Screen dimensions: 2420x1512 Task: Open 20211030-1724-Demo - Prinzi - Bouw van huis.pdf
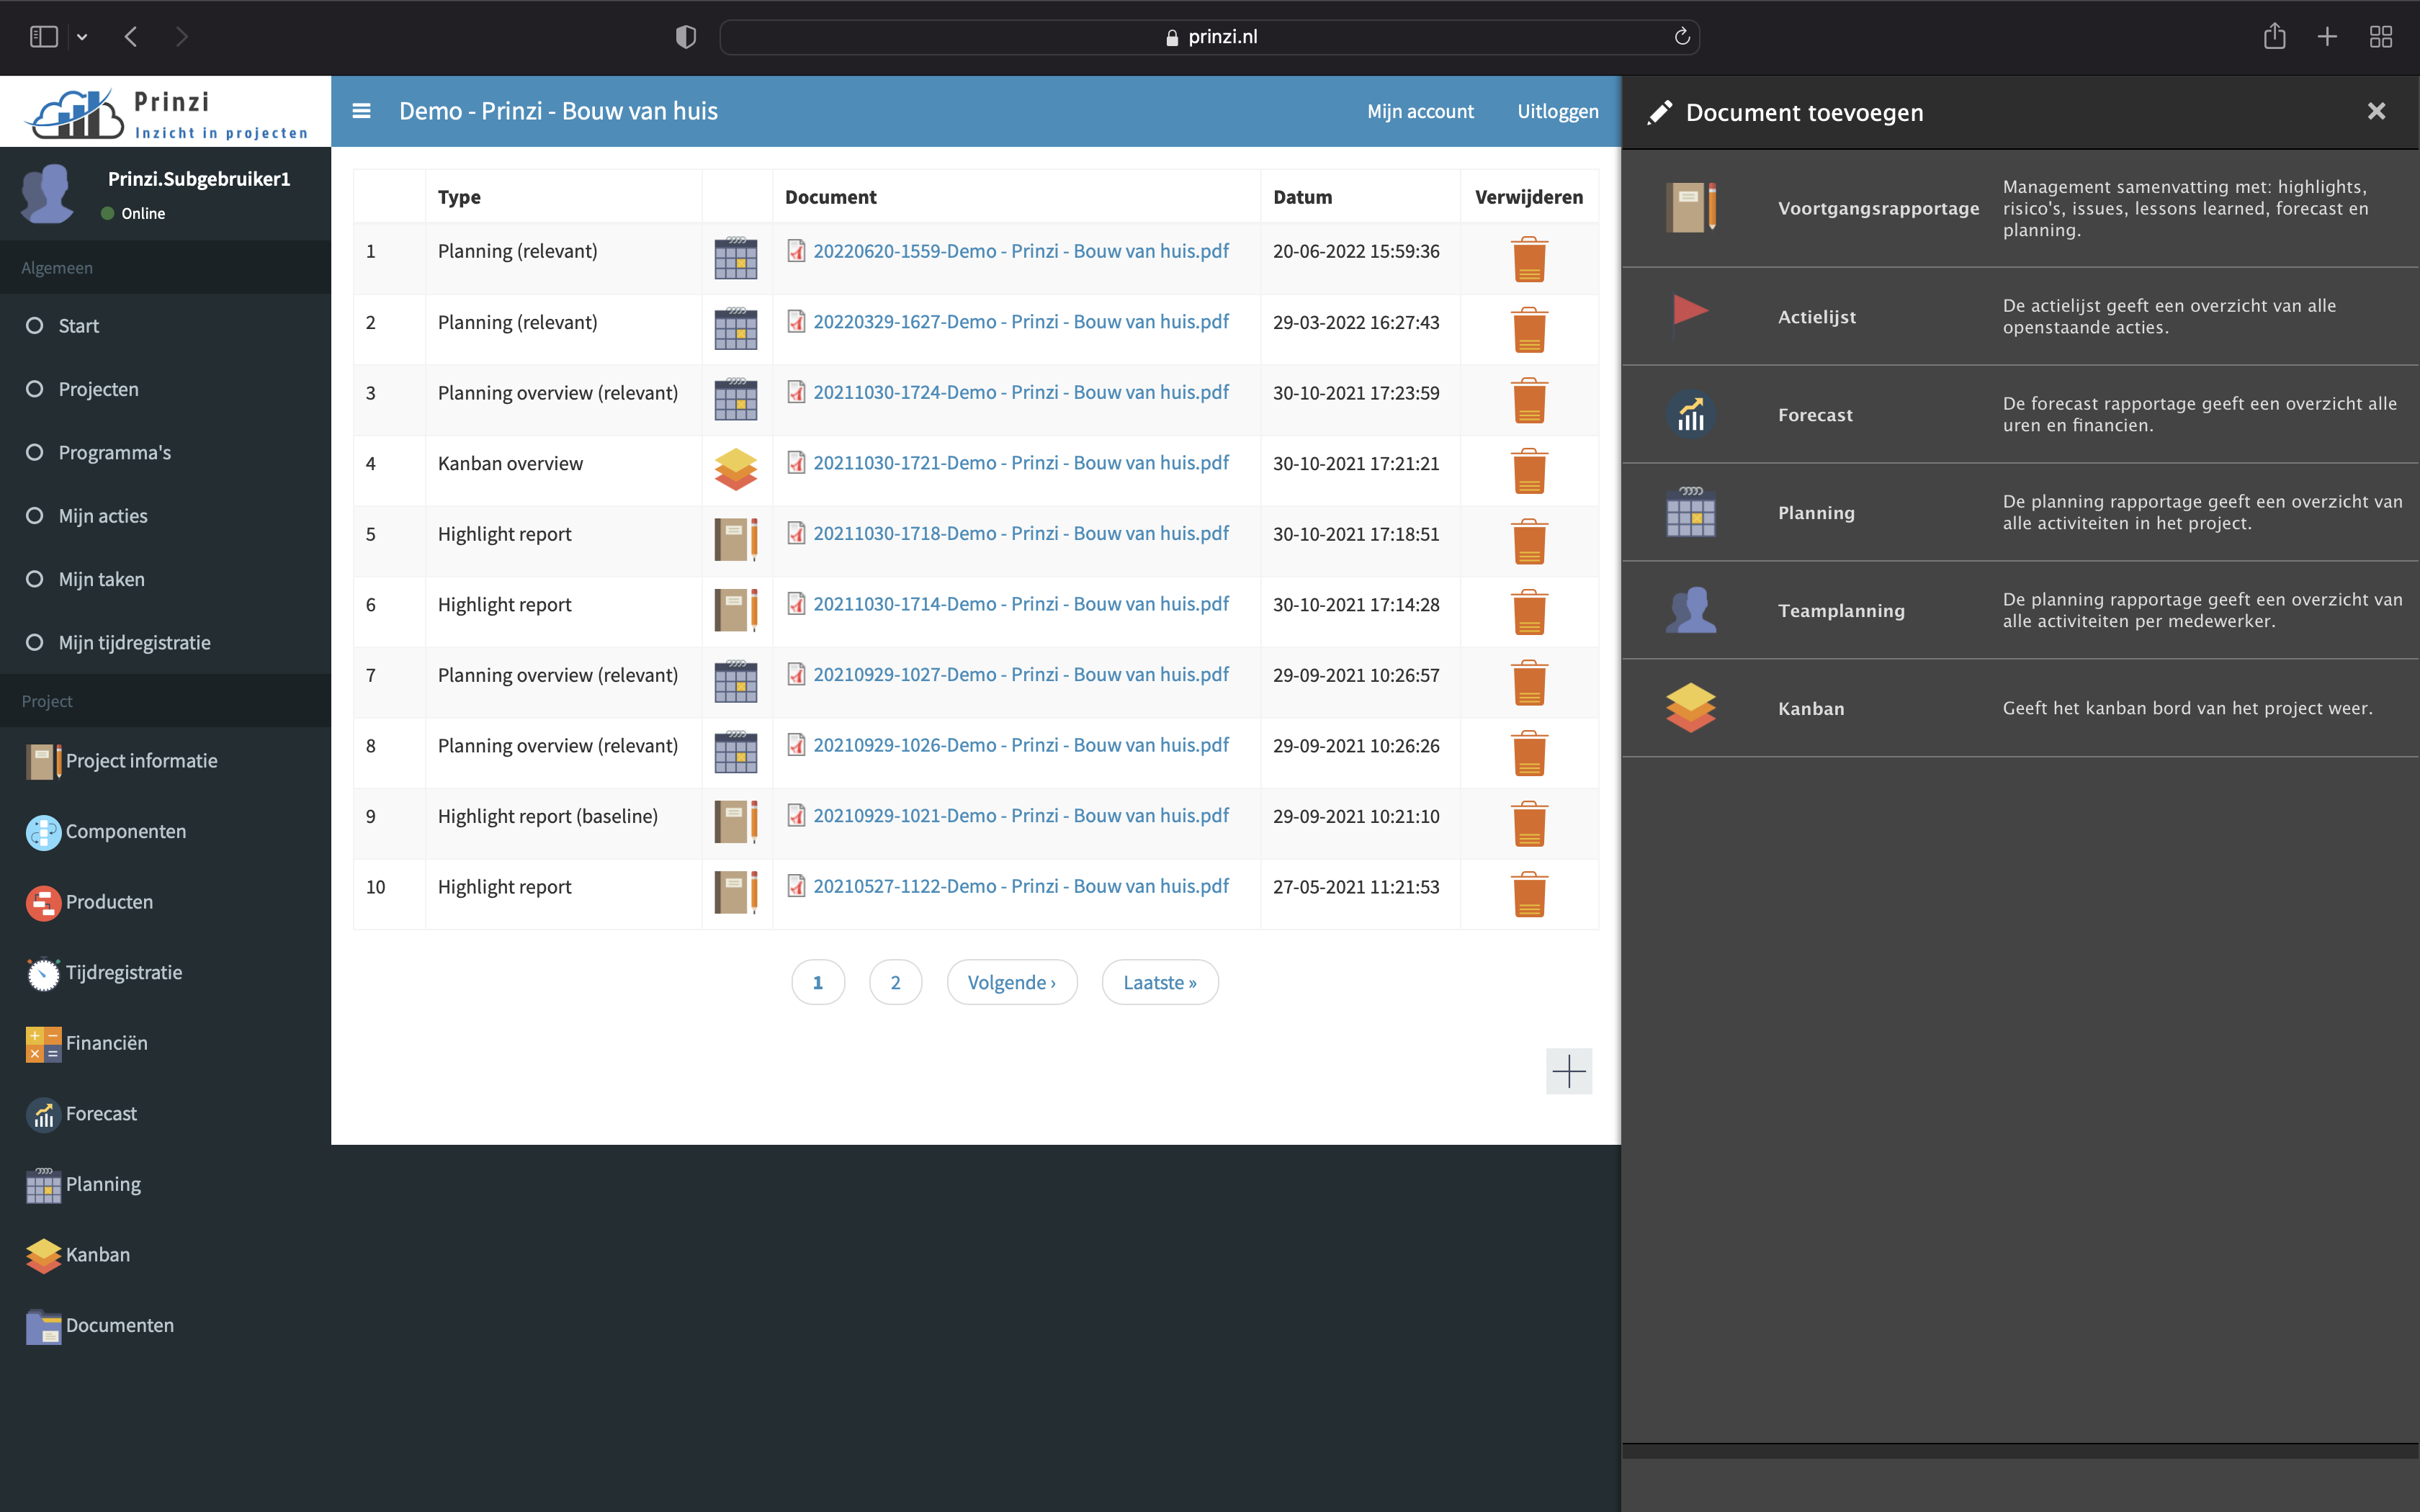[1021, 392]
